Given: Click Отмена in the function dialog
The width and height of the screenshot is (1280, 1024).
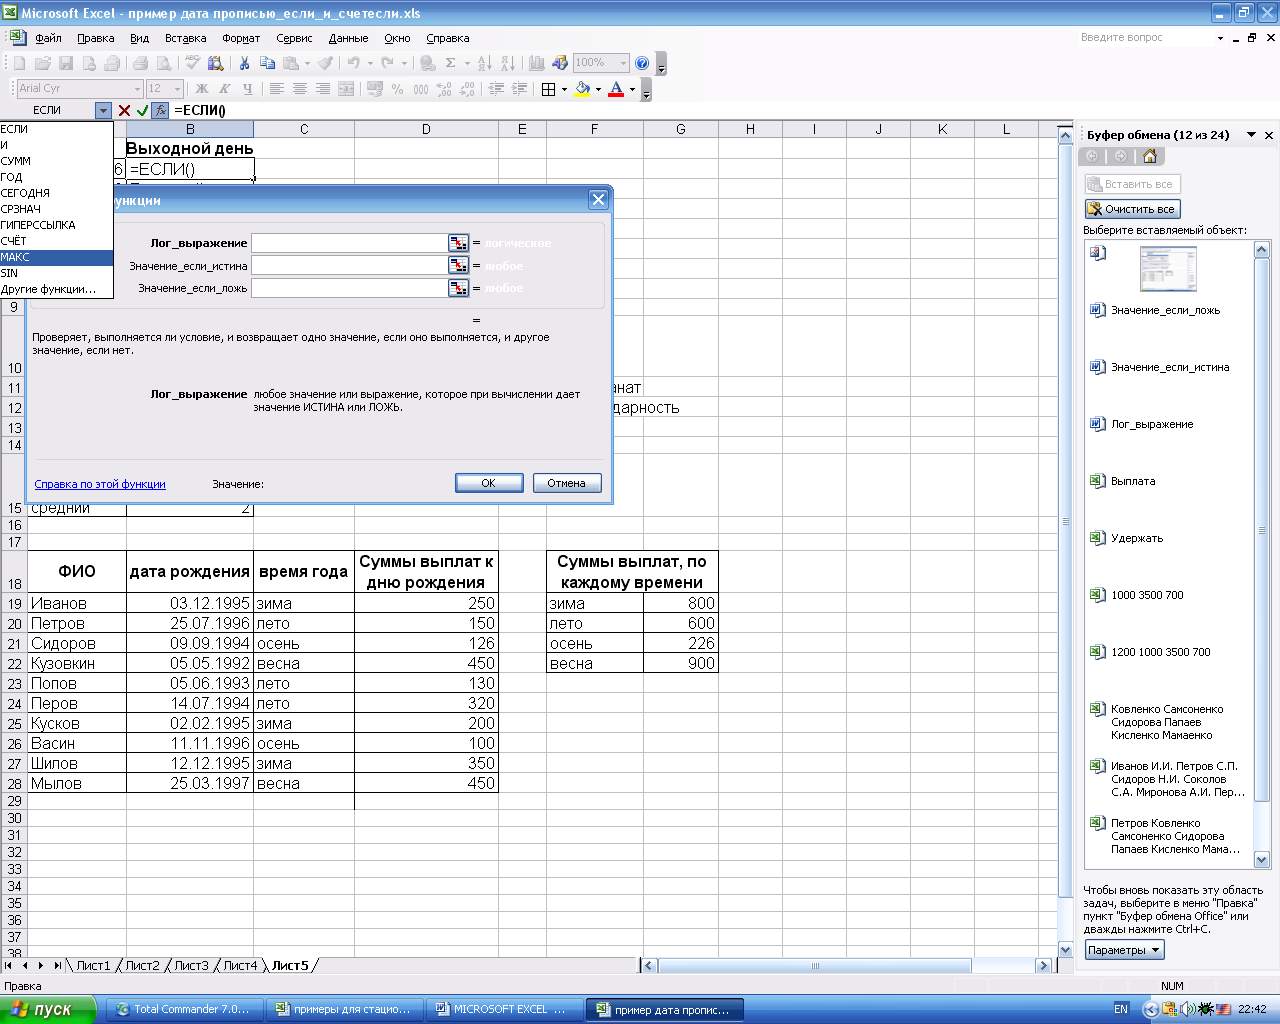Looking at the screenshot, I should click(567, 483).
